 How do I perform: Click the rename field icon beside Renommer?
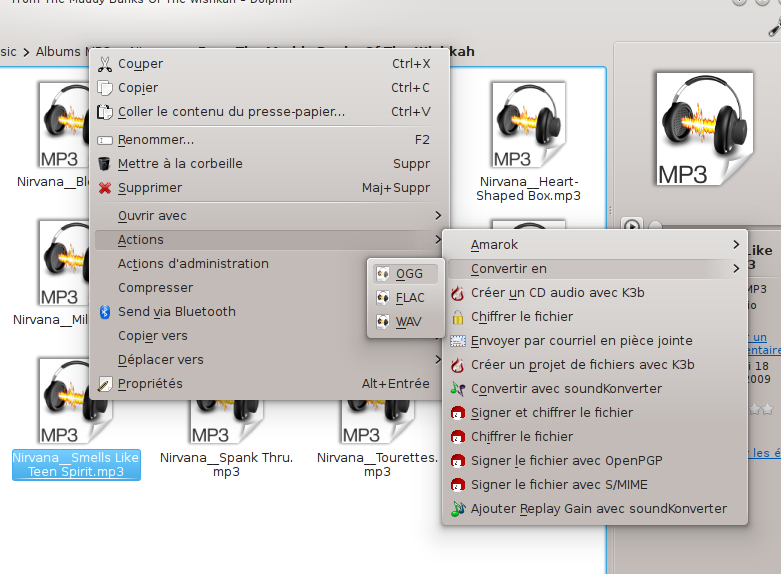click(105, 140)
